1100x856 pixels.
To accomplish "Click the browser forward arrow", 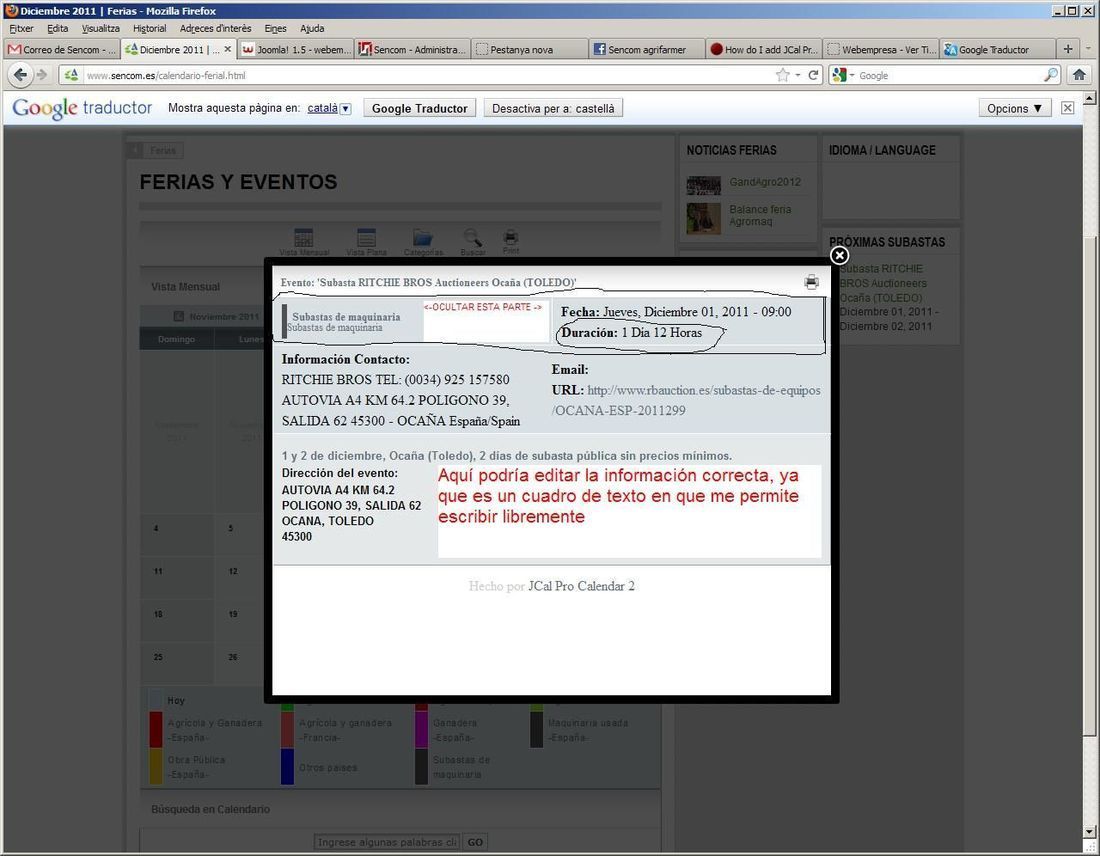I will coord(42,75).
